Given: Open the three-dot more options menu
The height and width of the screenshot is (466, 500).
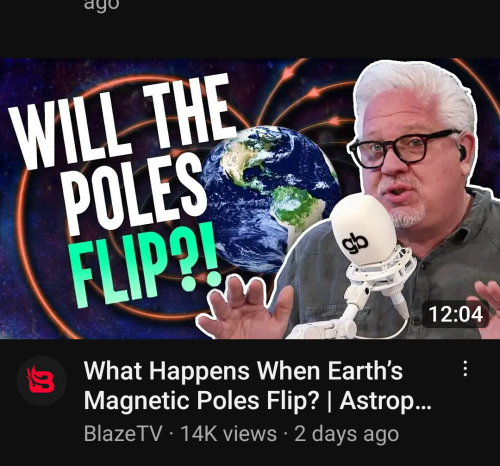Looking at the screenshot, I should pyautogui.click(x=465, y=369).
